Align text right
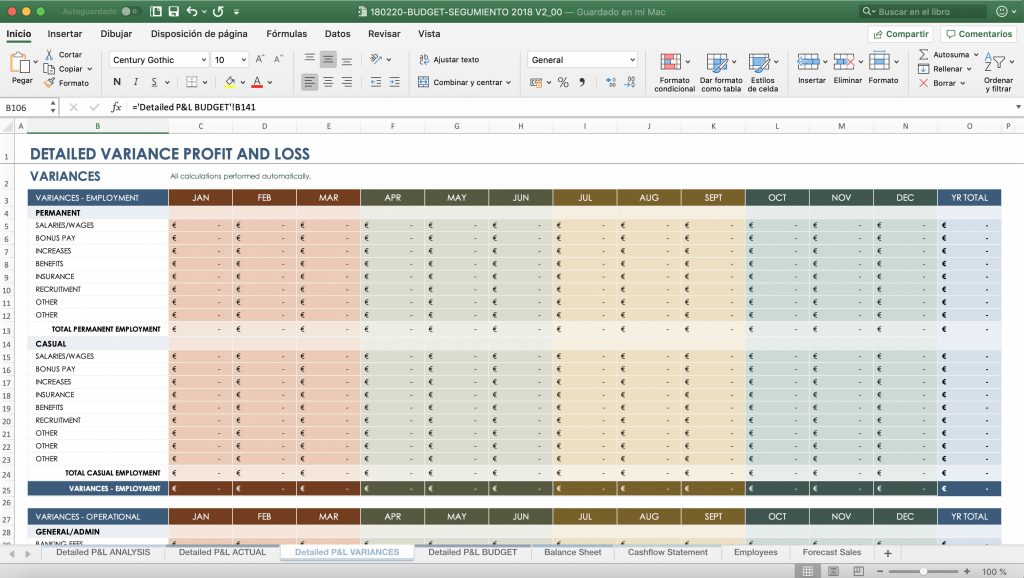 [347, 82]
